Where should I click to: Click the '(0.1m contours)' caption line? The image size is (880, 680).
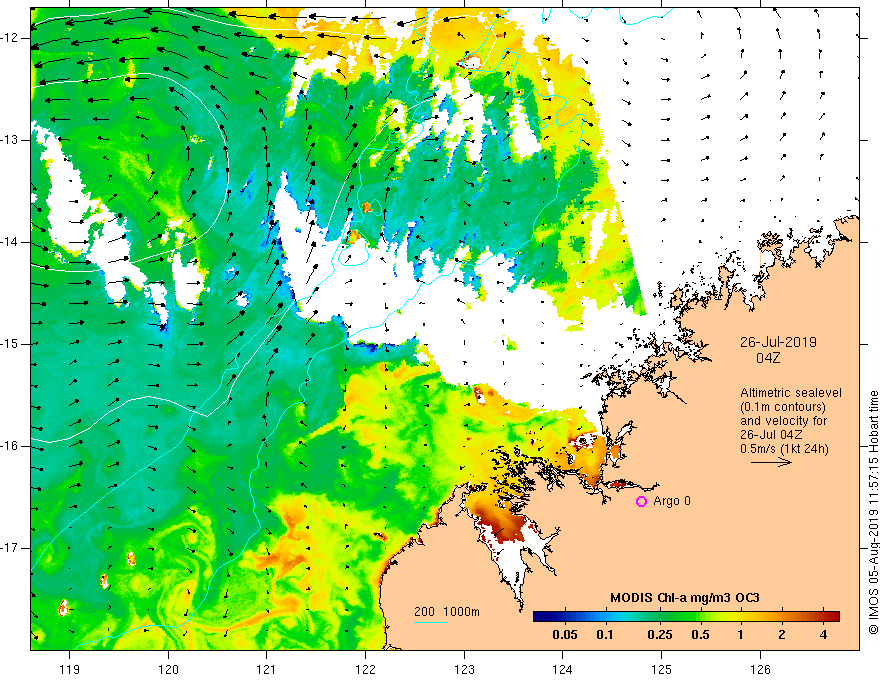(x=783, y=407)
